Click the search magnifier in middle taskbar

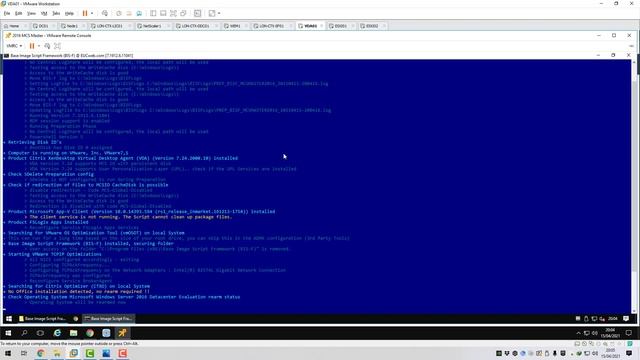(x=24, y=333)
